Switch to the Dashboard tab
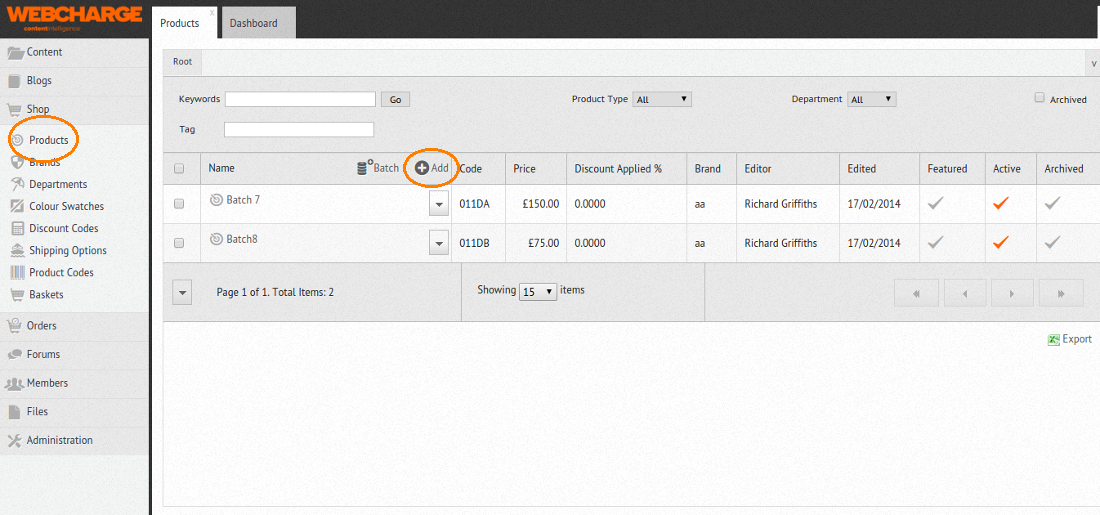 pyautogui.click(x=254, y=23)
